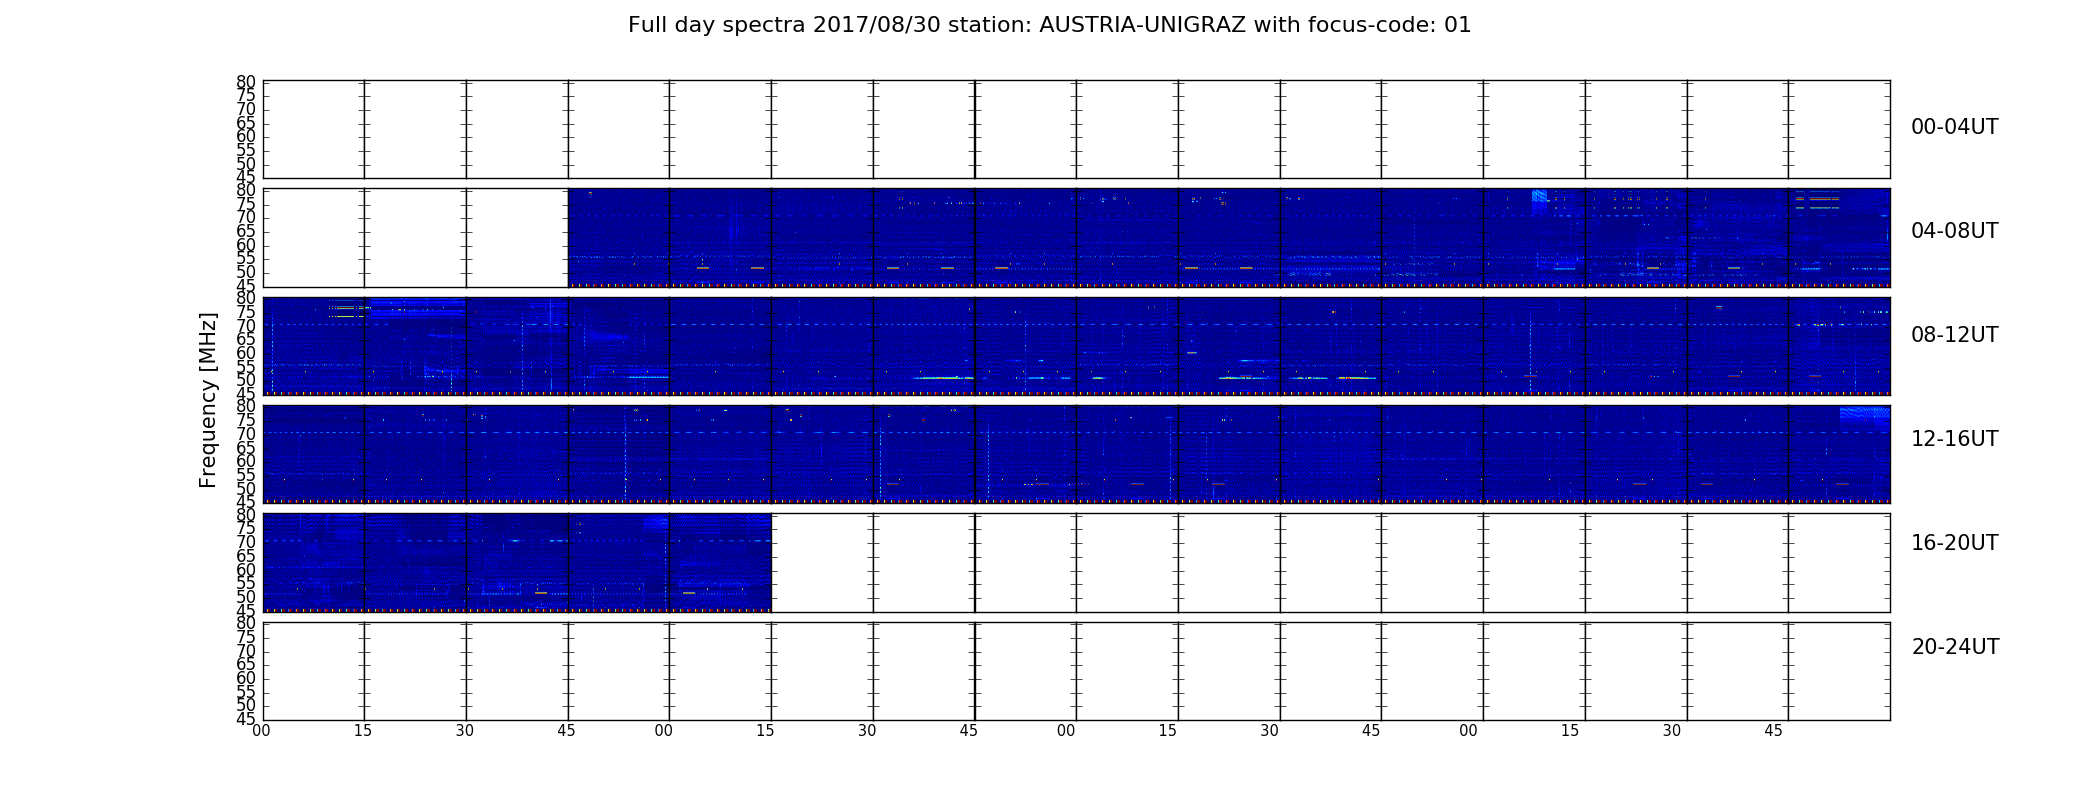Click the spectrogram data in the 16-20UT panel
The image size is (2100, 800).
click(517, 562)
